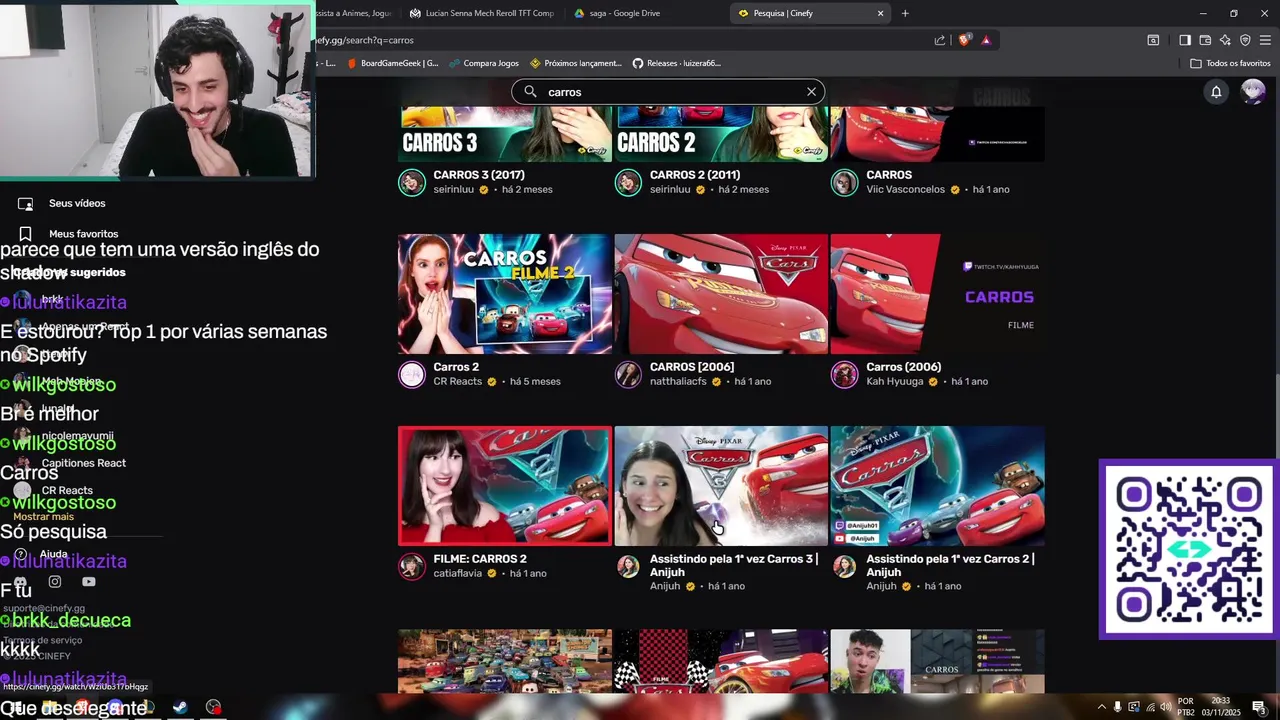Click the natthaliacfs channel name
The image size is (1280, 720).
pyautogui.click(x=678, y=381)
